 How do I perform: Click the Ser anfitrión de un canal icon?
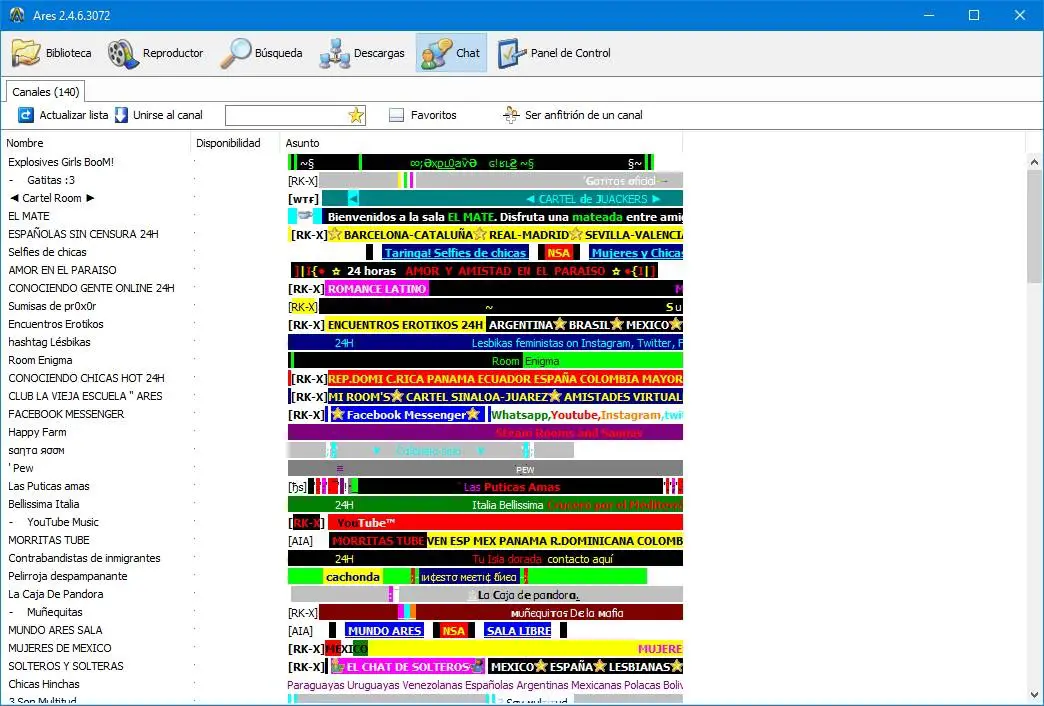511,115
